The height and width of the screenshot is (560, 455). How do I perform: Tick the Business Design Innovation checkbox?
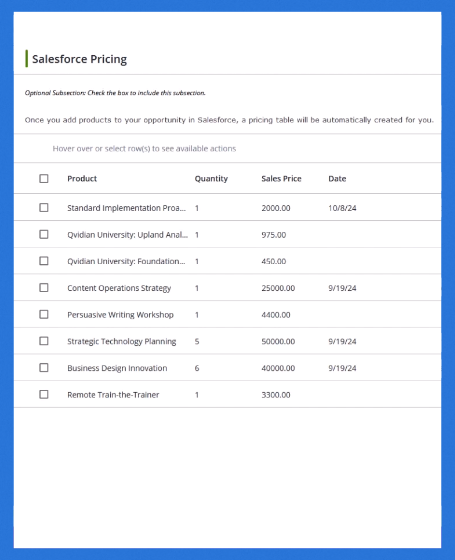click(x=44, y=368)
